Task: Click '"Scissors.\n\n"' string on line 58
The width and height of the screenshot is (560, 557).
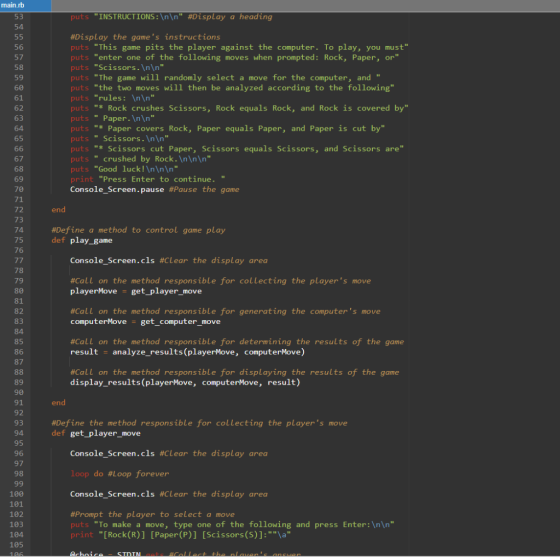Action: [129, 67]
